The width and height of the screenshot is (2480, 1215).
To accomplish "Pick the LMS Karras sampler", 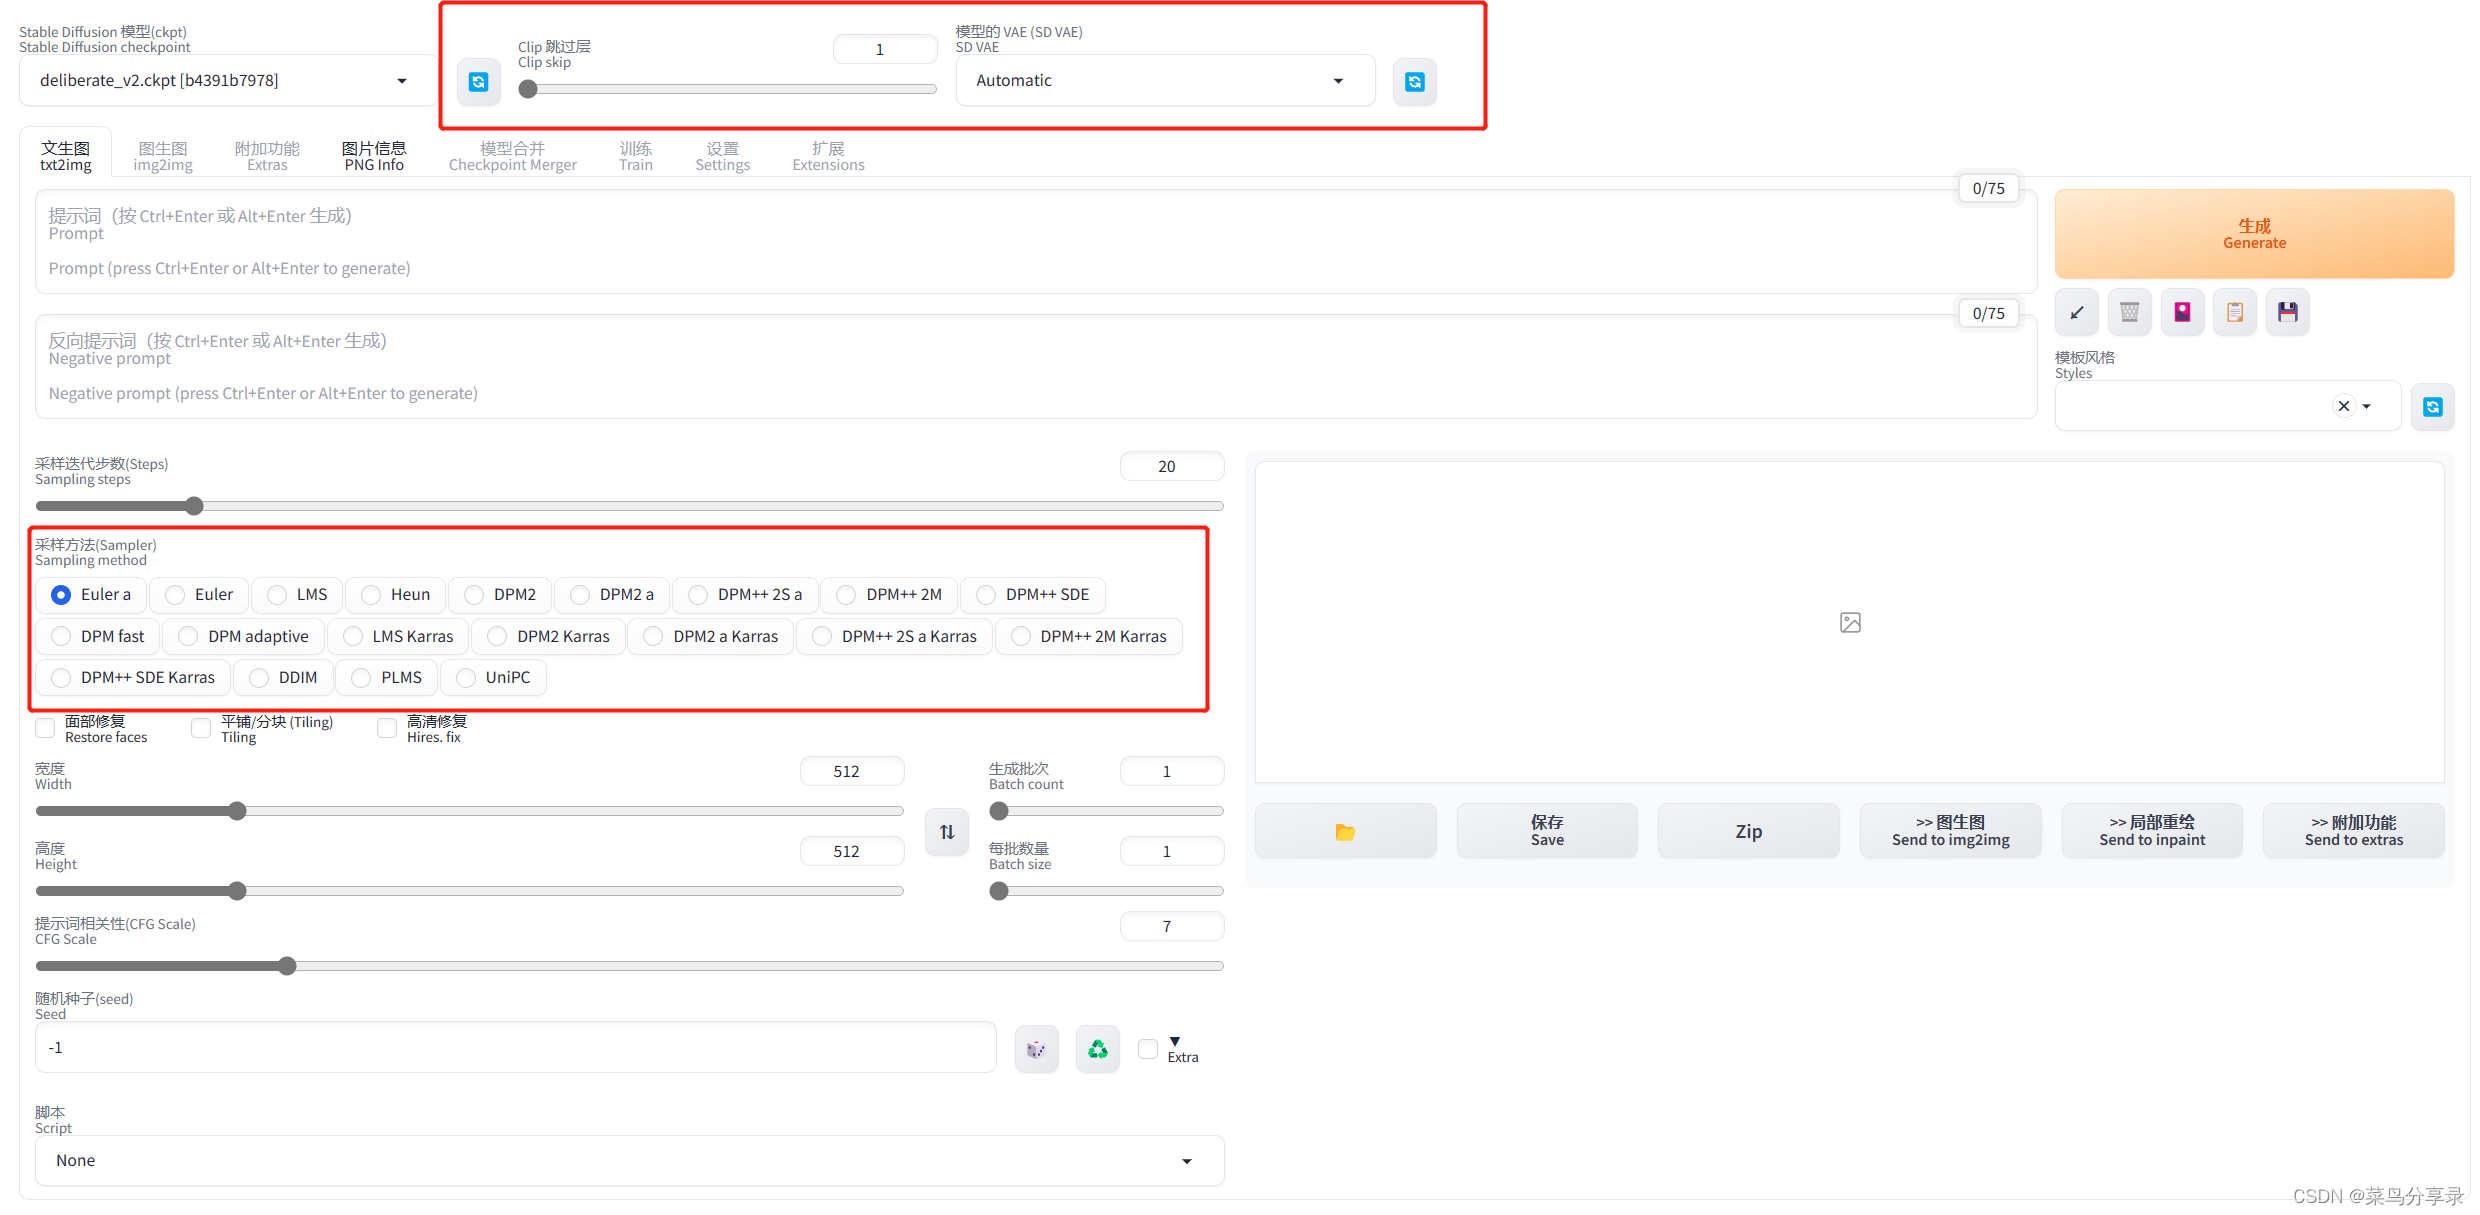I will point(398,636).
